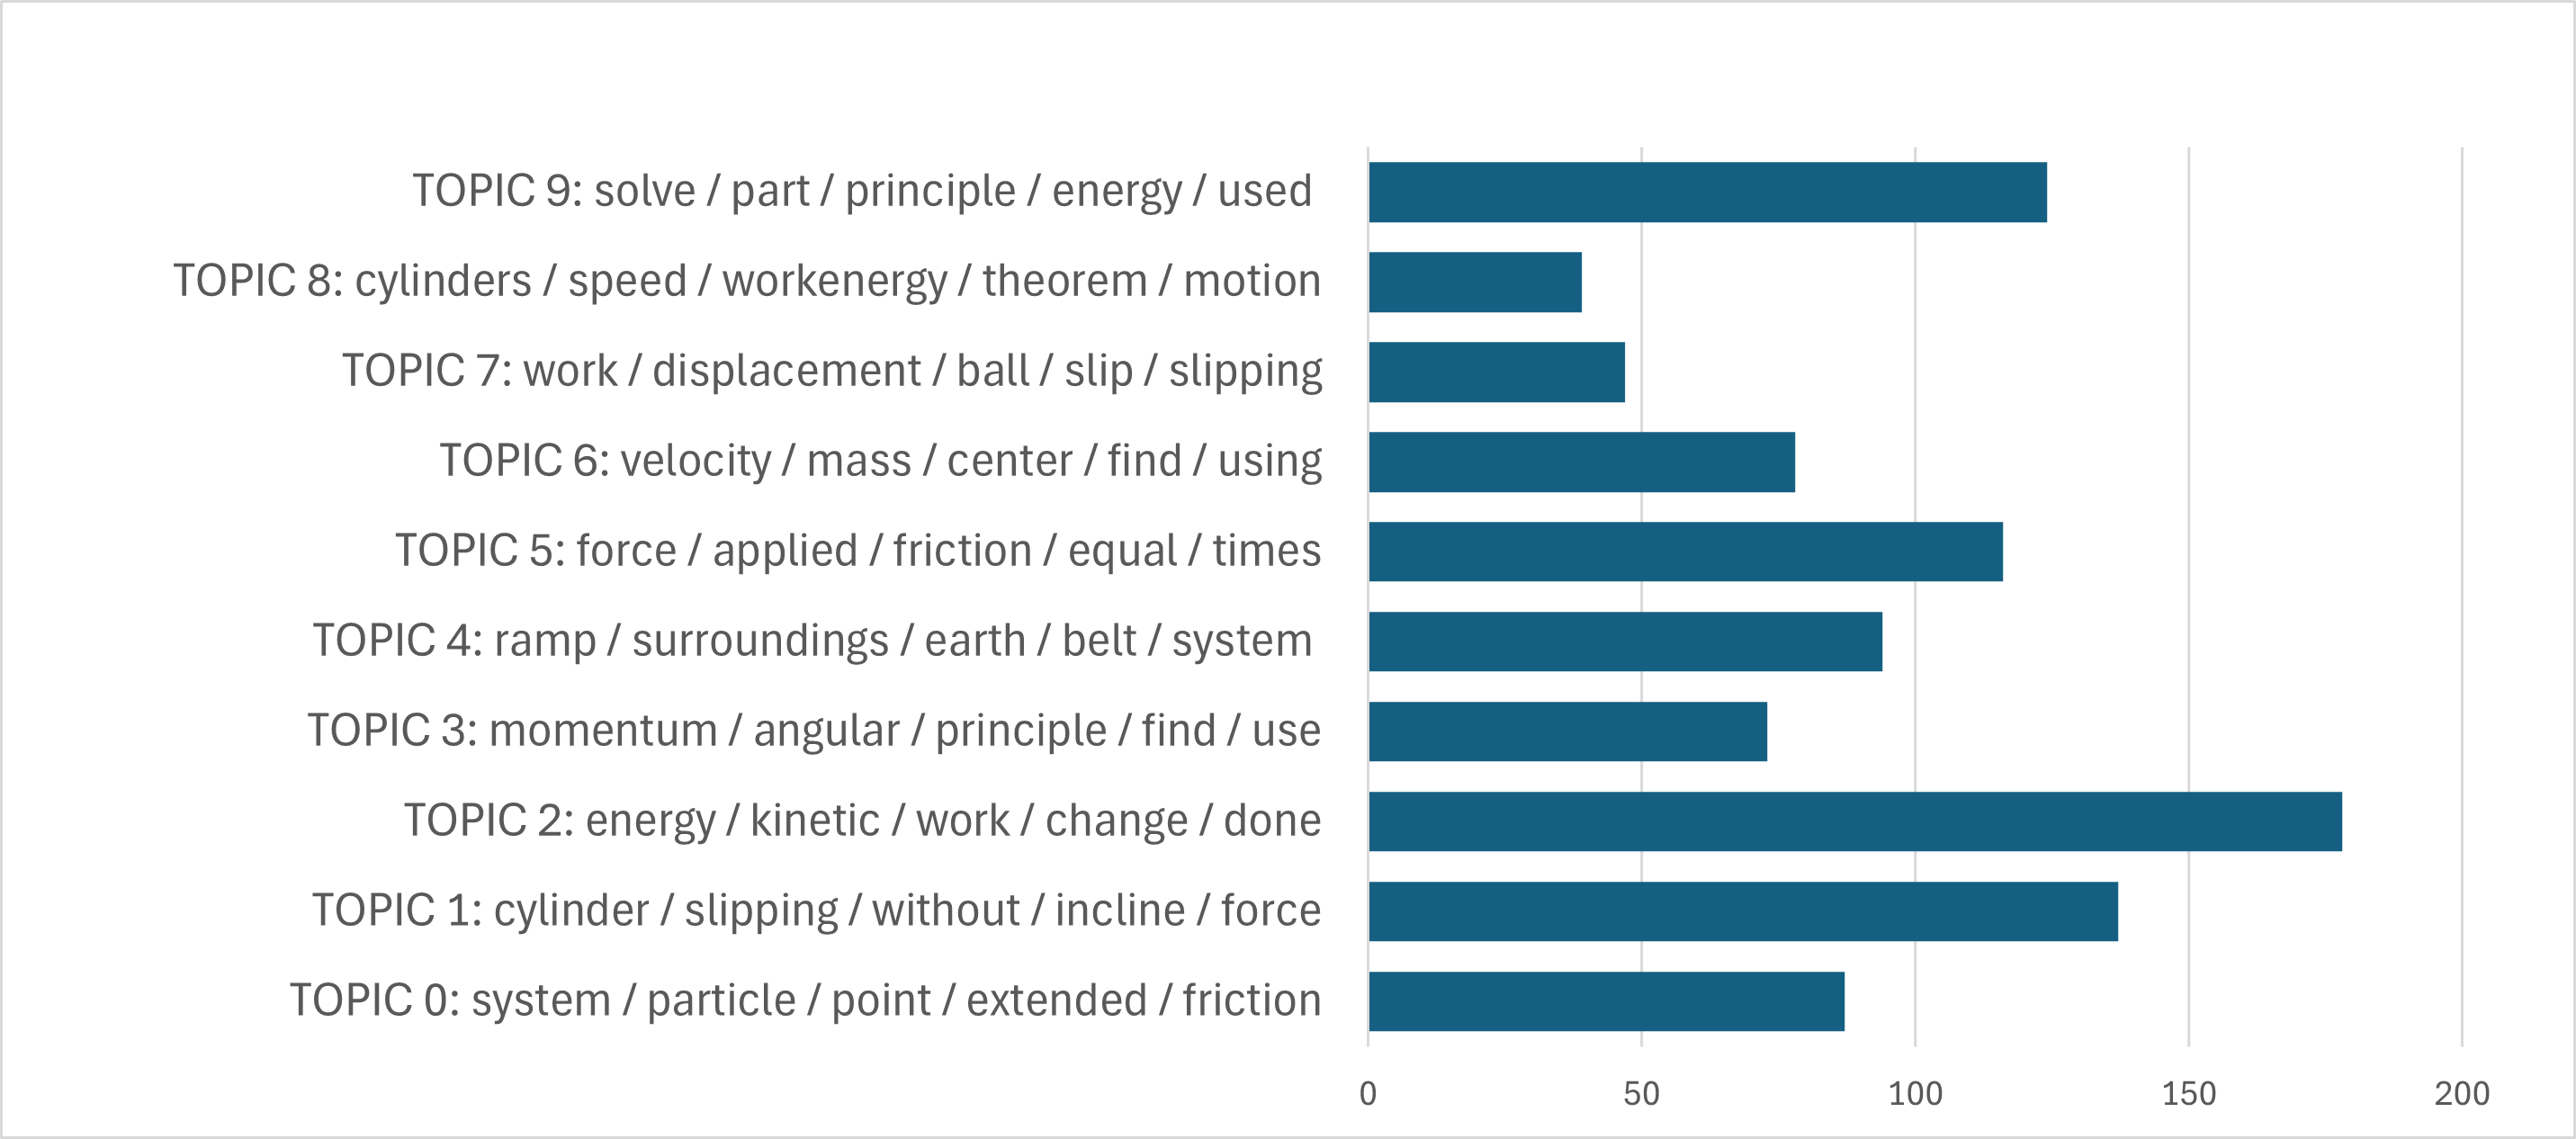
Task: Click the "TOPIC 9: solve / part" label
Action: [862, 191]
